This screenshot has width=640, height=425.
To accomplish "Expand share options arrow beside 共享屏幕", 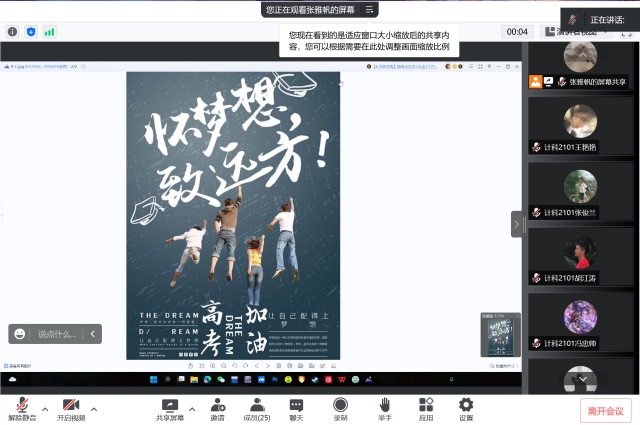I will click(x=192, y=409).
